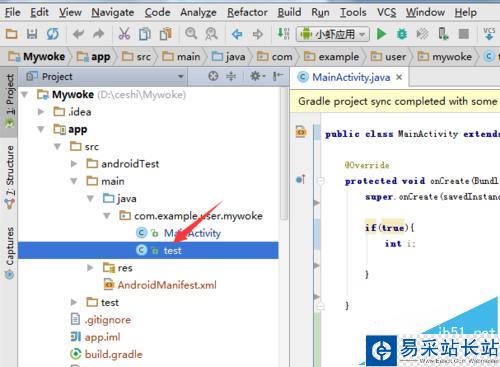Click the green Run button
The width and height of the screenshot is (500, 367).
click(381, 34)
